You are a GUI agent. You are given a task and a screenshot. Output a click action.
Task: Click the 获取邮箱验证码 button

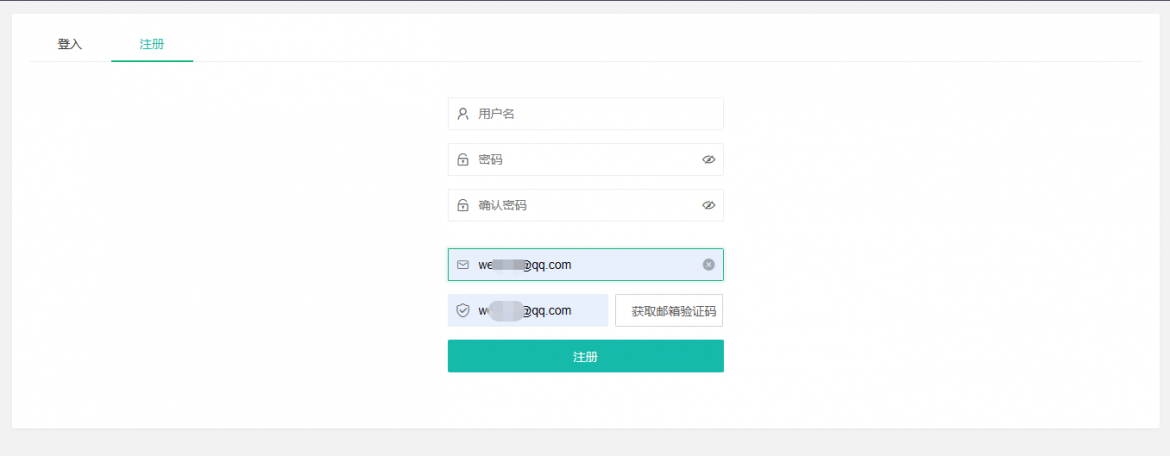click(669, 310)
